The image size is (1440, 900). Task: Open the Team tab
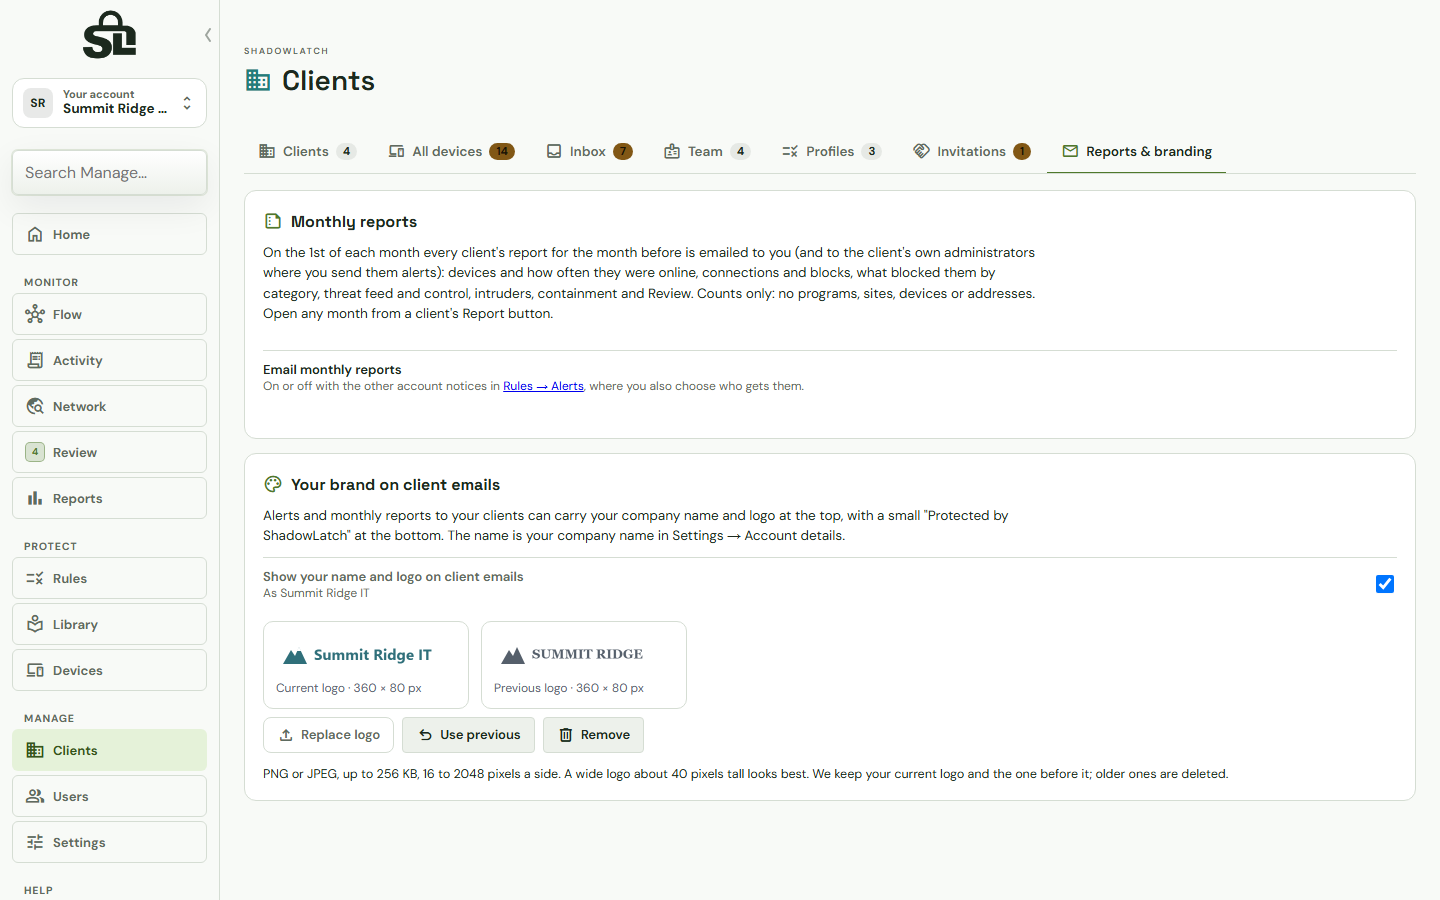pos(707,151)
